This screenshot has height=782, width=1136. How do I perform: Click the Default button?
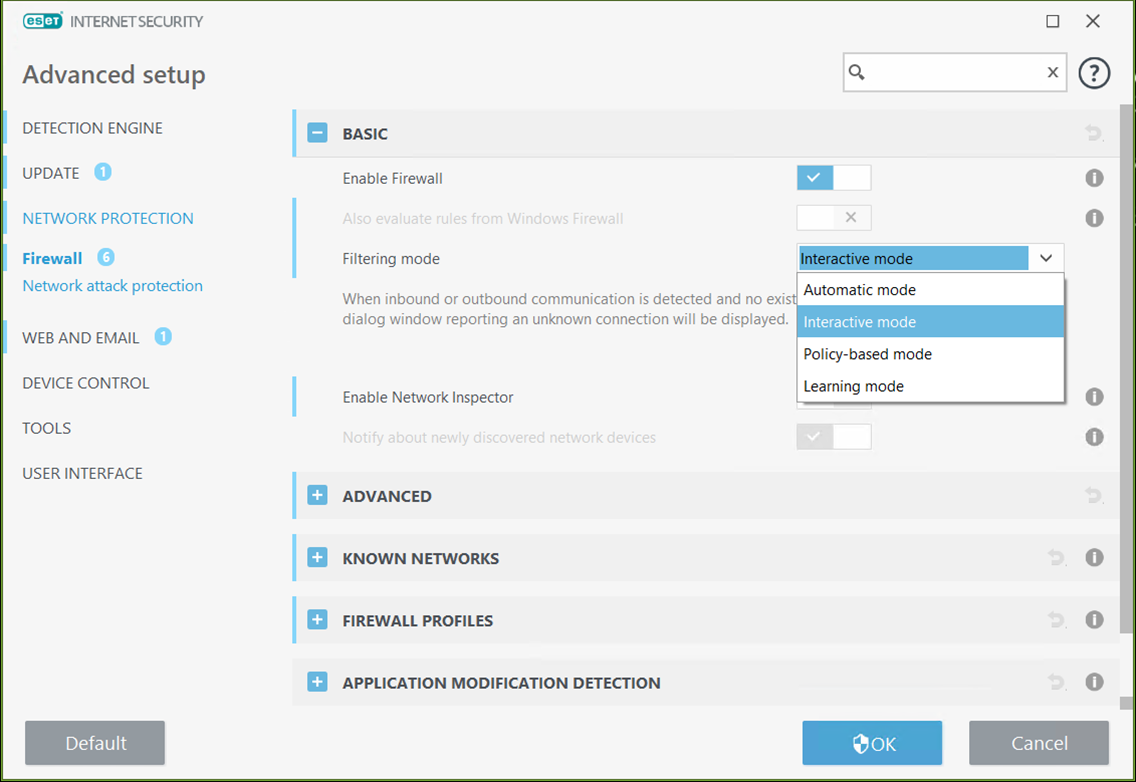[95, 743]
